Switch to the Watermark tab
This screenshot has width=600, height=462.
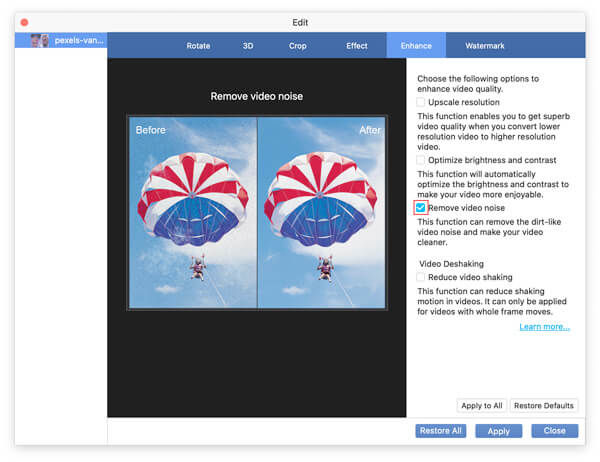485,46
